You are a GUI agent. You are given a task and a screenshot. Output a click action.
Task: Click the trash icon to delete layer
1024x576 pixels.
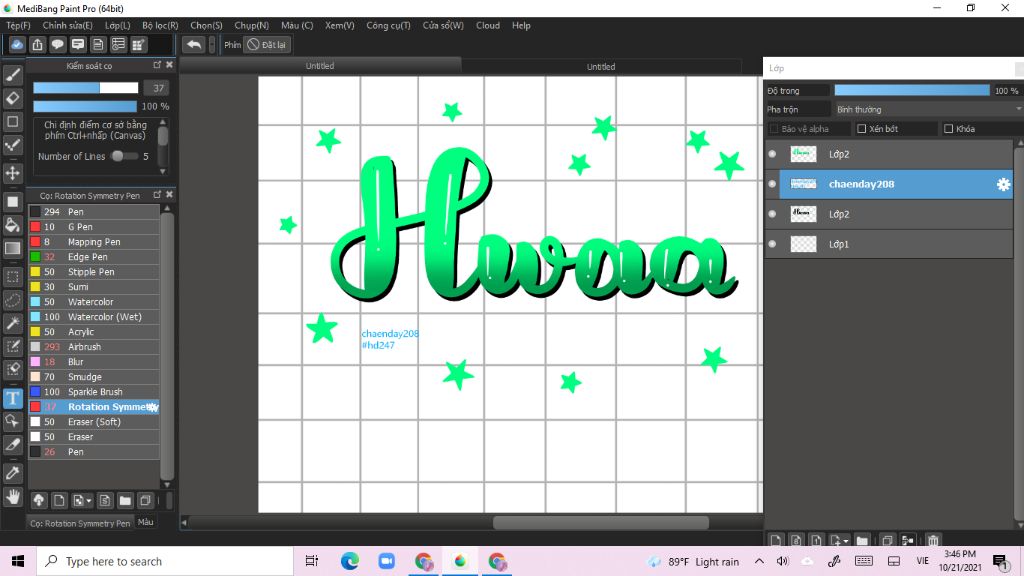click(x=933, y=540)
